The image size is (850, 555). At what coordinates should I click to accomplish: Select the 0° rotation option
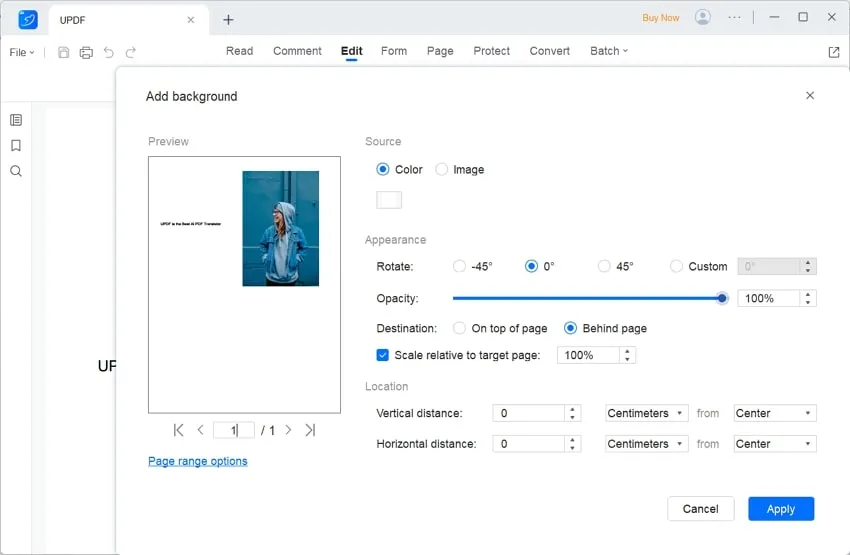point(531,266)
